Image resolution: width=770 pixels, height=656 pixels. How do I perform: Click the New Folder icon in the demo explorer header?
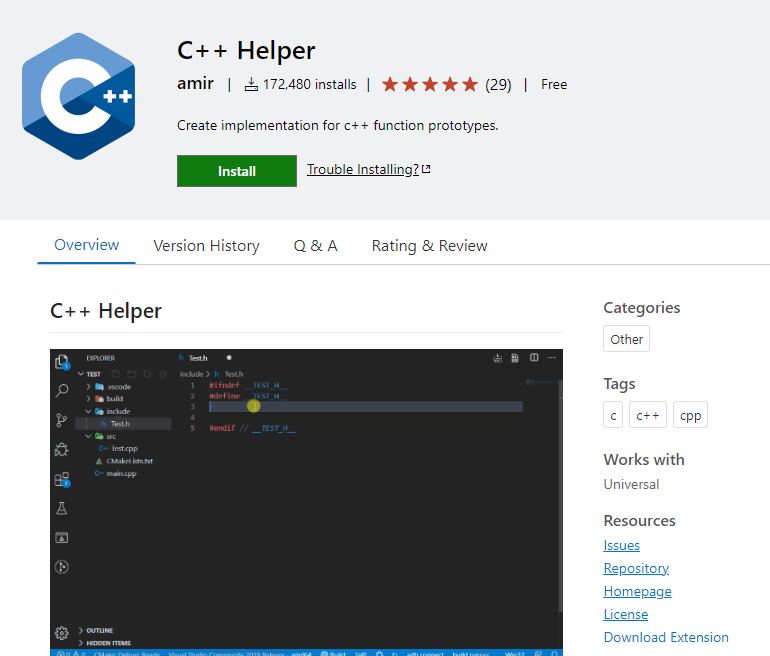click(132, 374)
